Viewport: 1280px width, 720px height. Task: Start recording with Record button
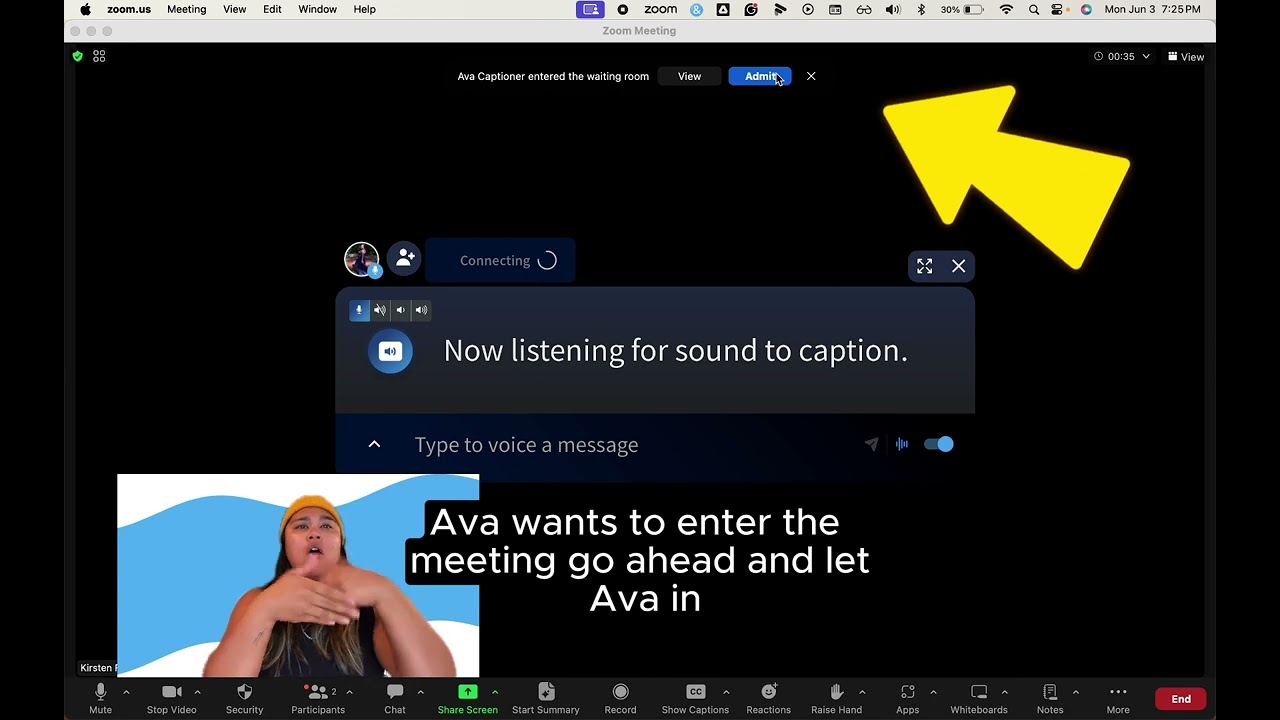point(620,698)
